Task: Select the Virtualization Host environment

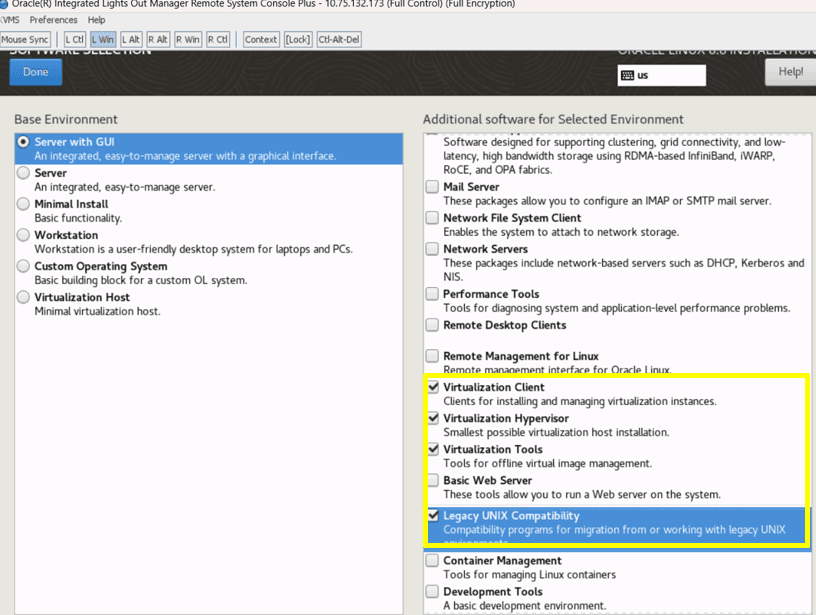Action: pos(23,297)
